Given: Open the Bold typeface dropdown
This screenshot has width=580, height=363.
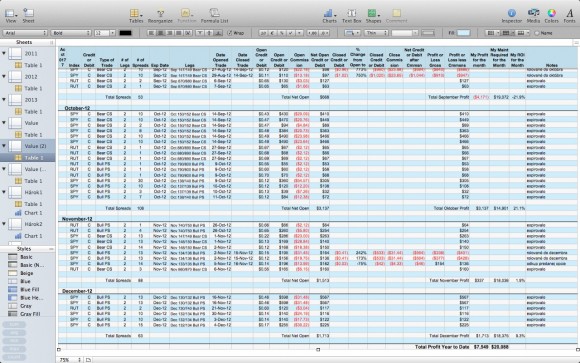Looking at the screenshot, I should pos(71,33).
